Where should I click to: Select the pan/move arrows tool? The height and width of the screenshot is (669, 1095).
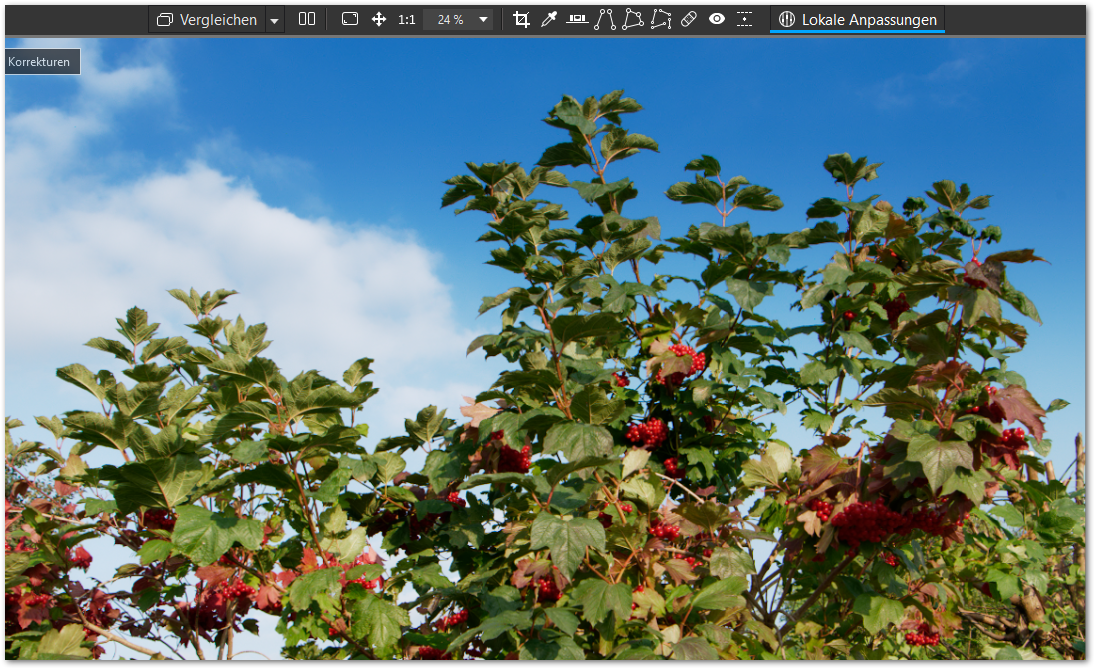click(x=379, y=19)
